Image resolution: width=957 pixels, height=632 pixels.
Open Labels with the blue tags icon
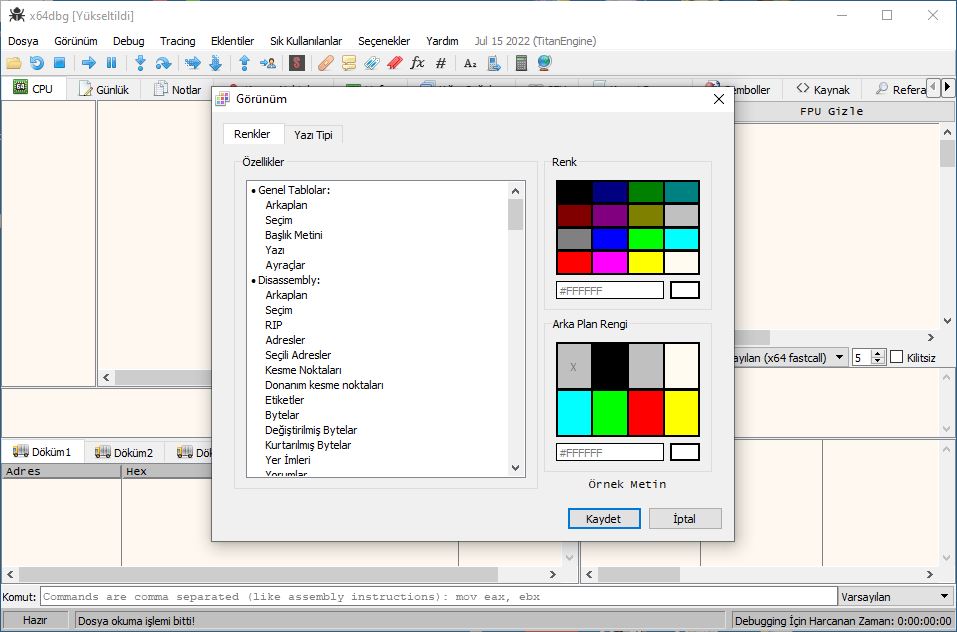pos(371,63)
